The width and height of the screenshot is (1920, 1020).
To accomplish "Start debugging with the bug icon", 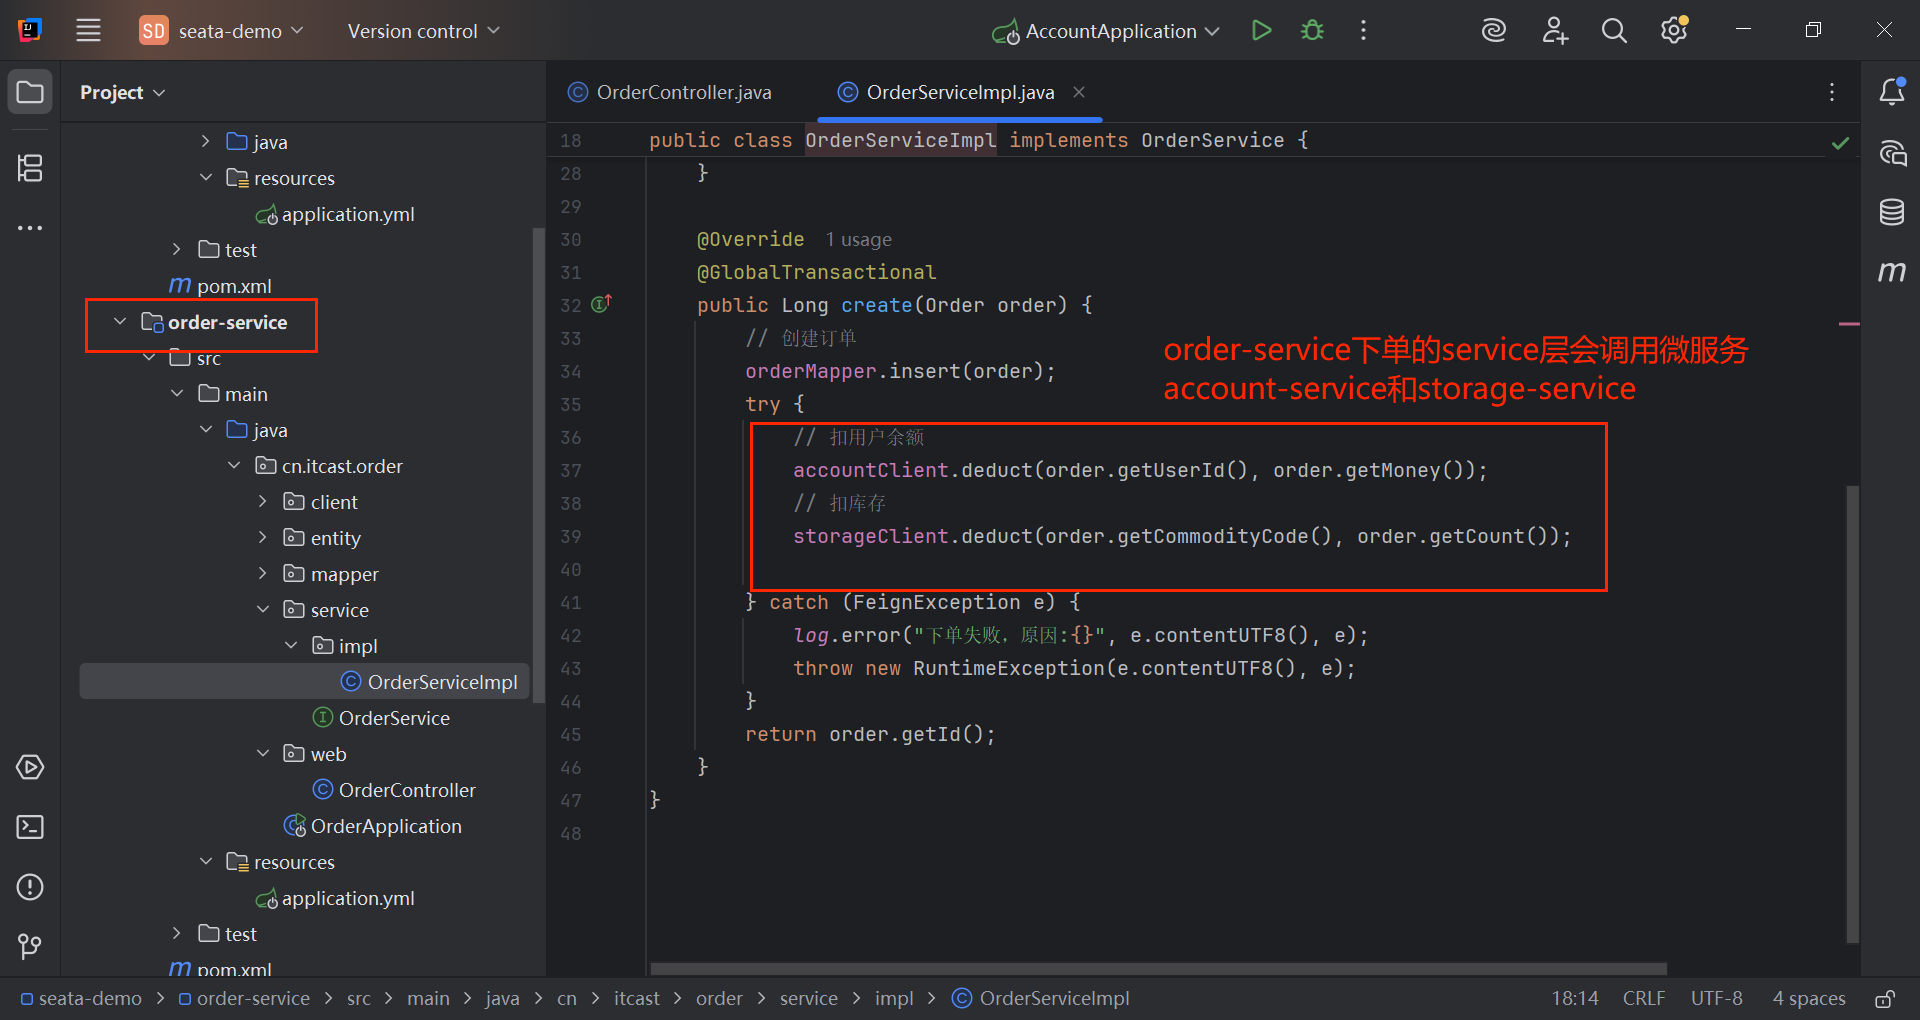I will point(1312,30).
